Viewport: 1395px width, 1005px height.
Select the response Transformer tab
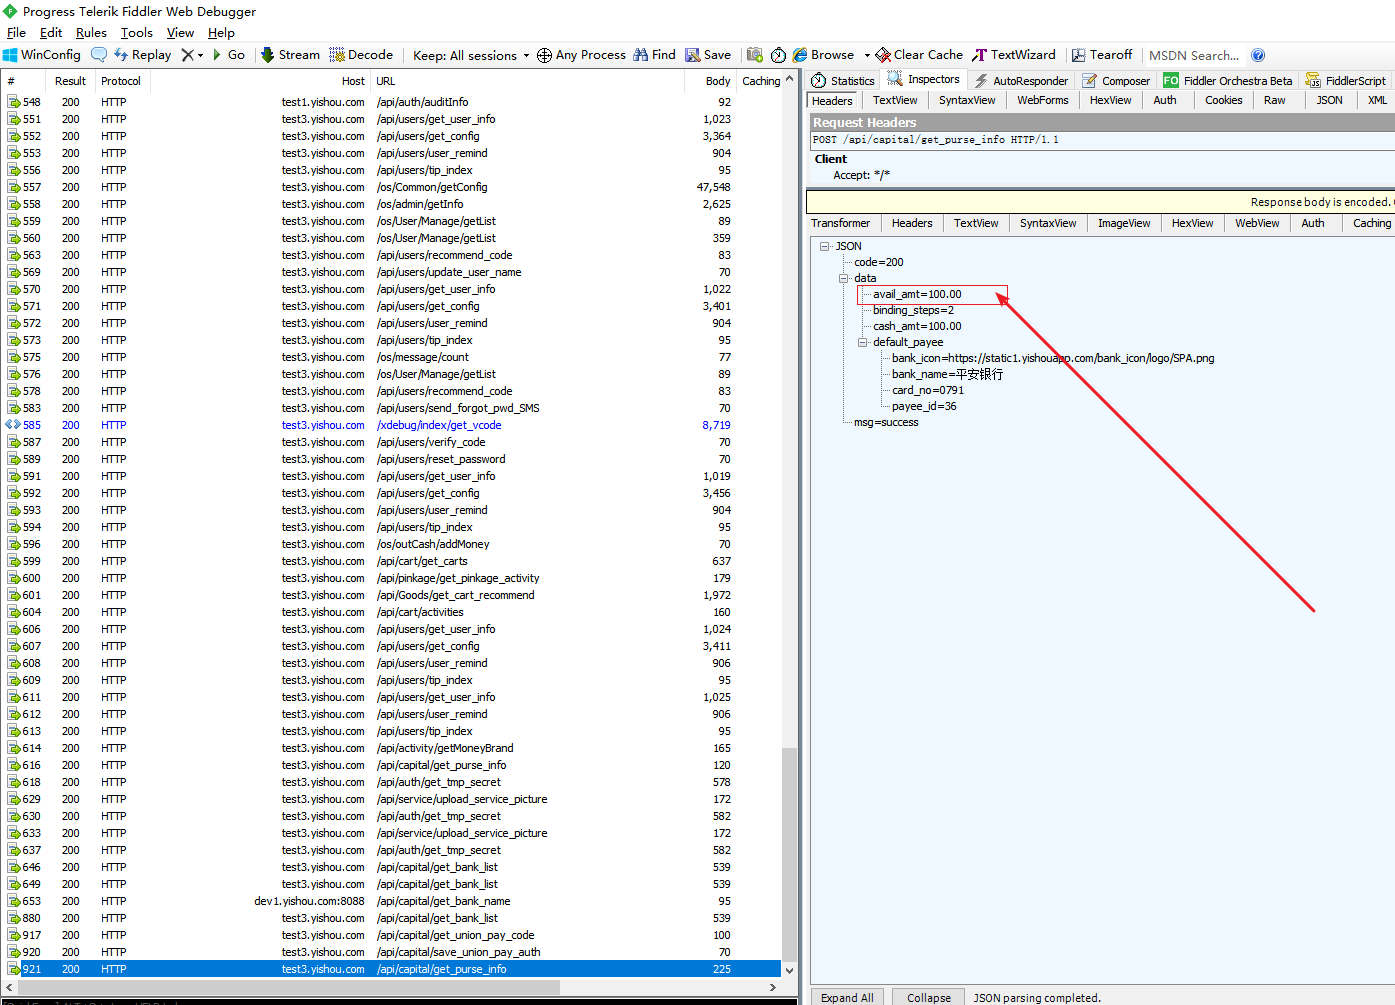[840, 223]
